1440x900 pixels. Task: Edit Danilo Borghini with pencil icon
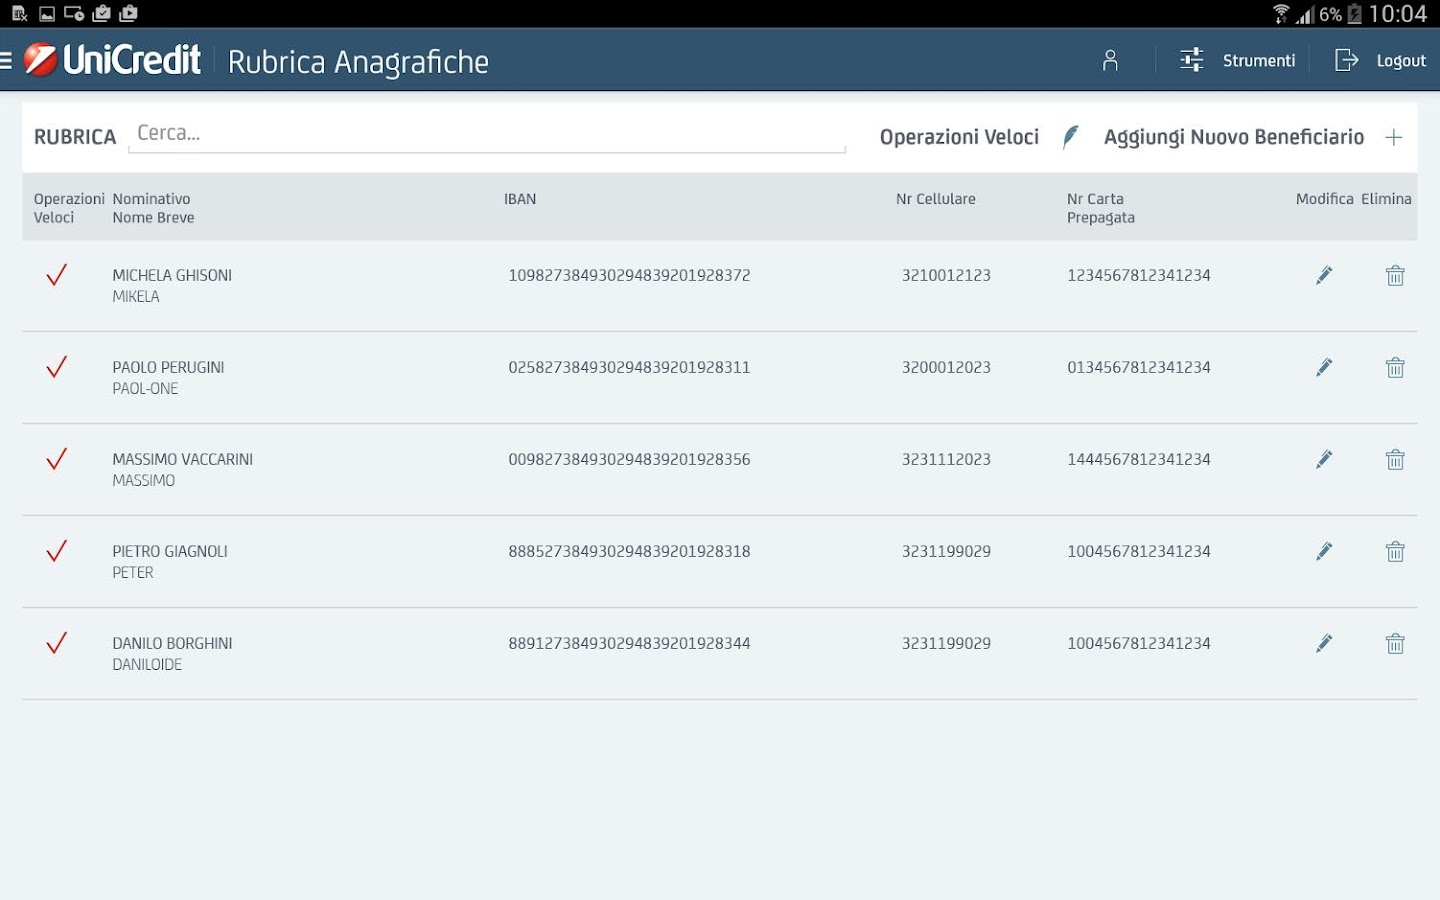1324,643
